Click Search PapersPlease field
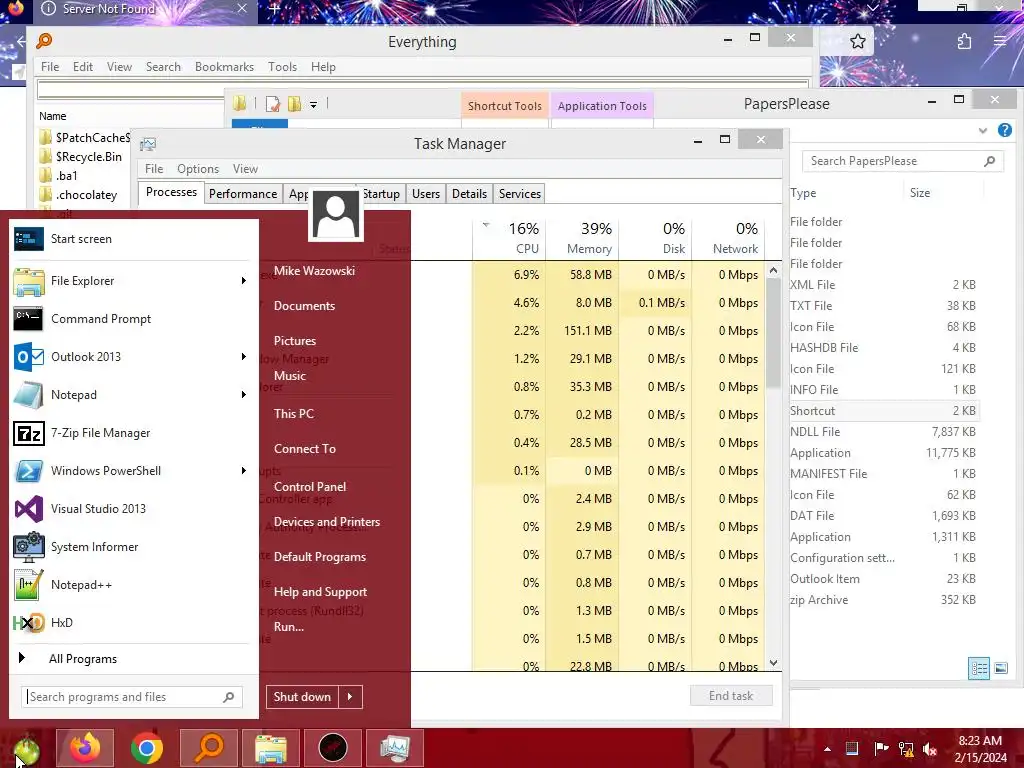The height and width of the screenshot is (768, 1024). [903, 161]
